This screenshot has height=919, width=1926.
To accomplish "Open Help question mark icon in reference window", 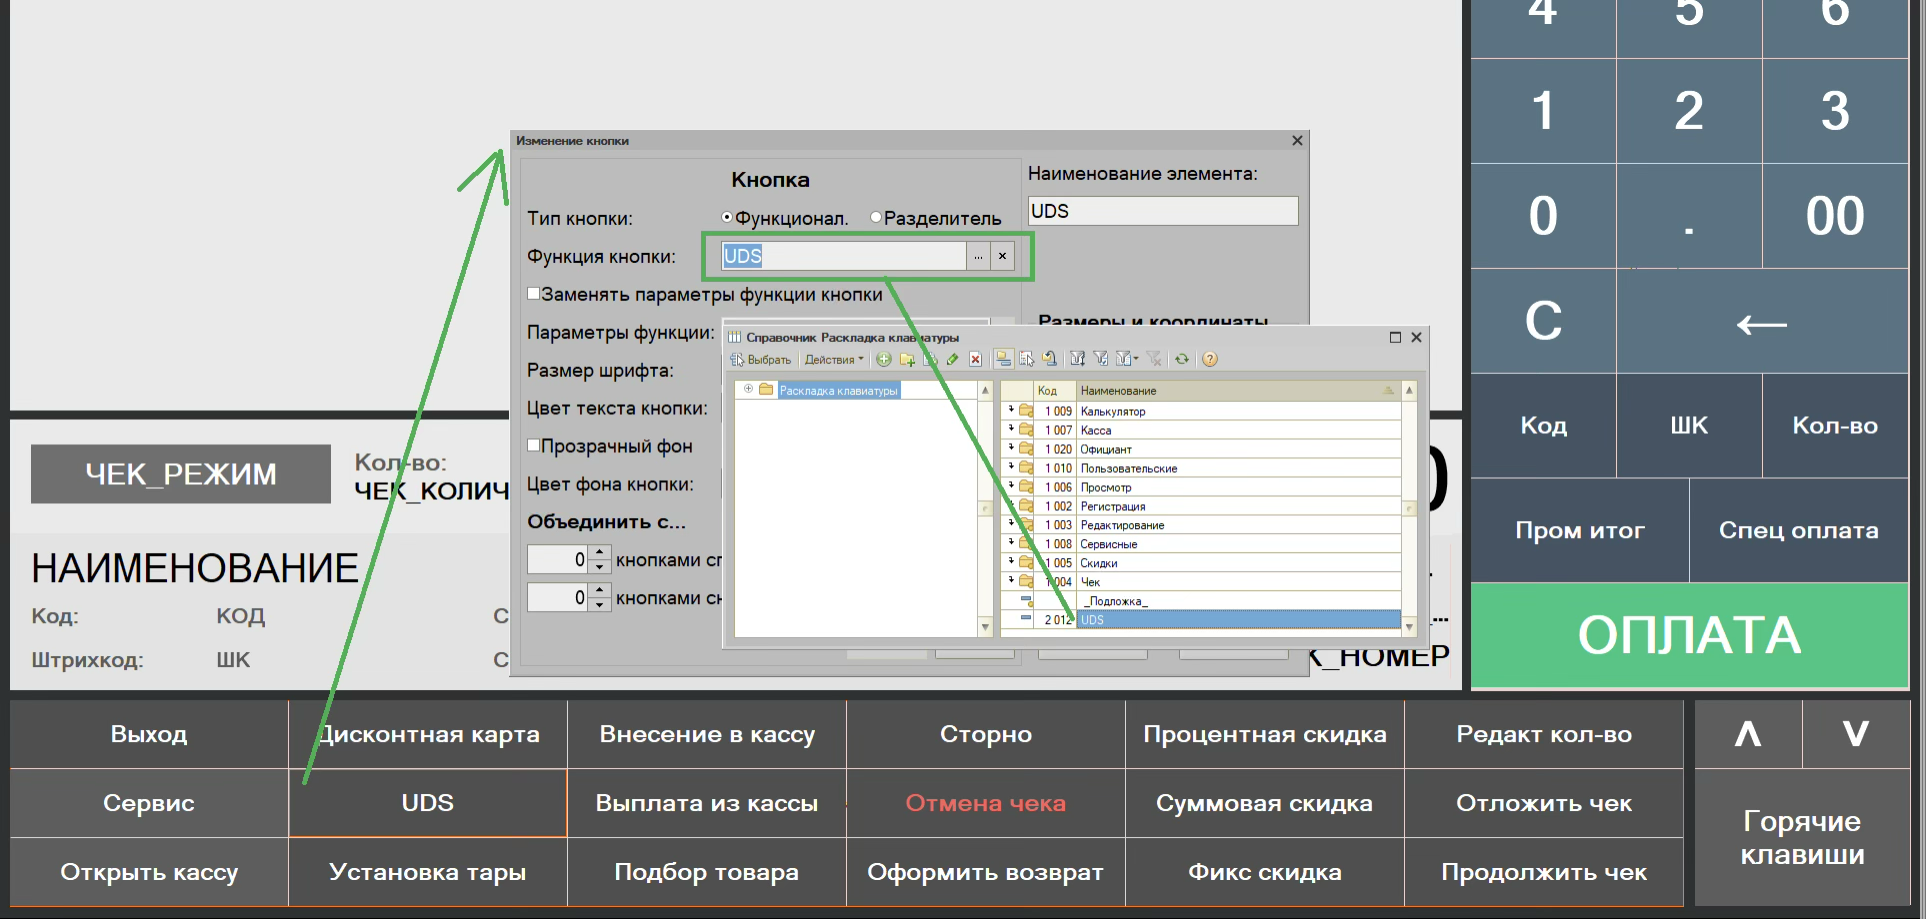I will pos(1210,359).
